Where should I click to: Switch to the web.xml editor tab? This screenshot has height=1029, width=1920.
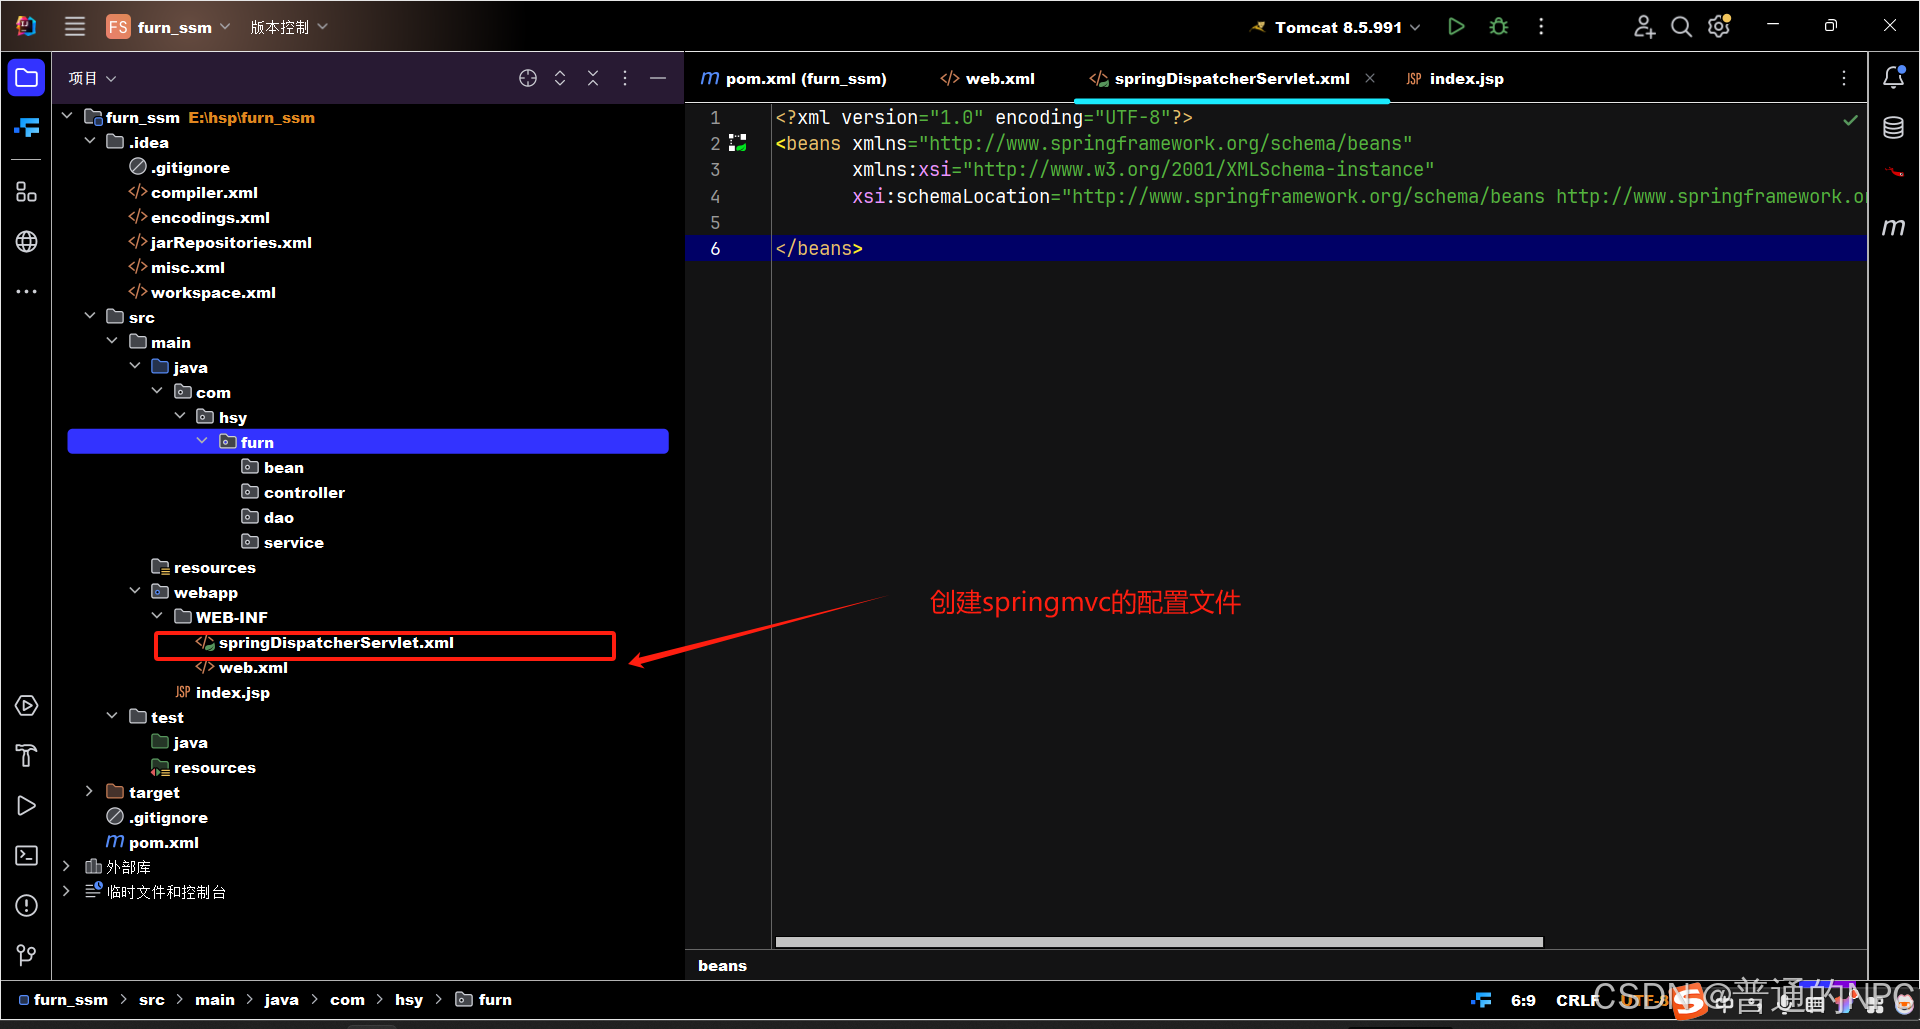pyautogui.click(x=988, y=78)
